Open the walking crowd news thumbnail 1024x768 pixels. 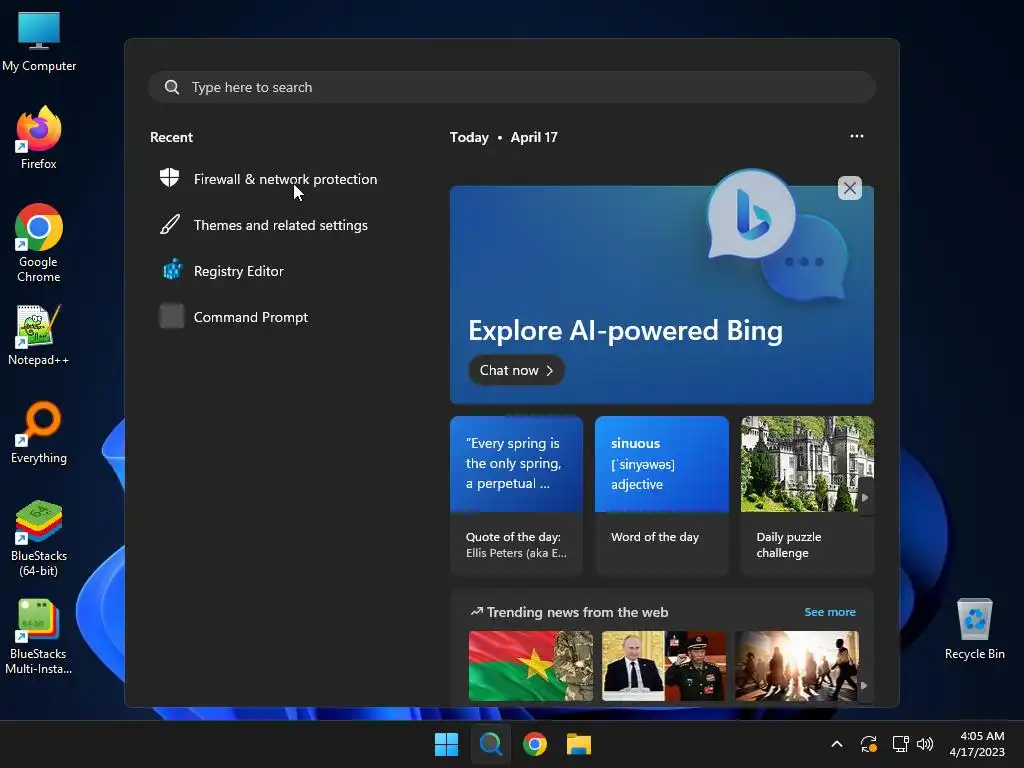797,665
